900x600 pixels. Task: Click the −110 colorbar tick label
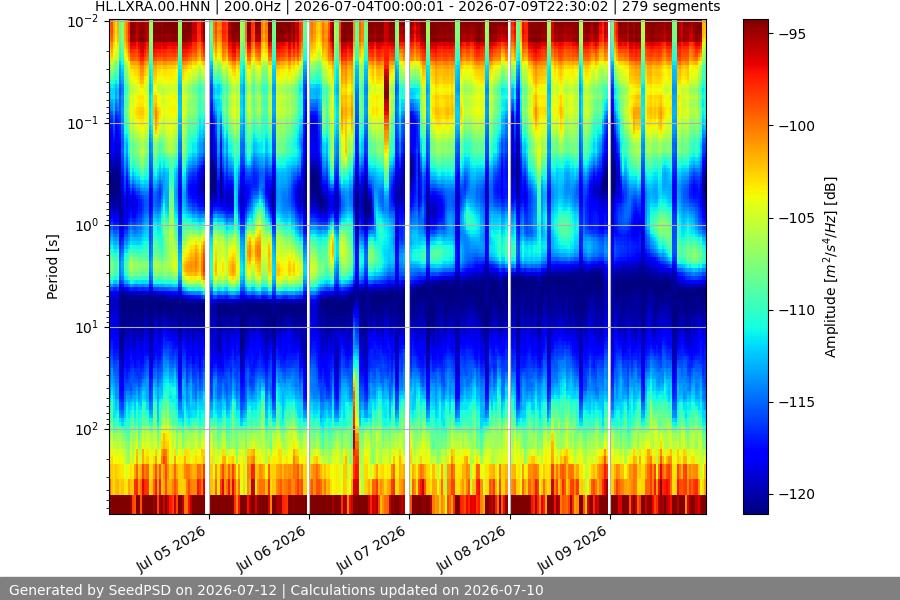[x=797, y=310]
